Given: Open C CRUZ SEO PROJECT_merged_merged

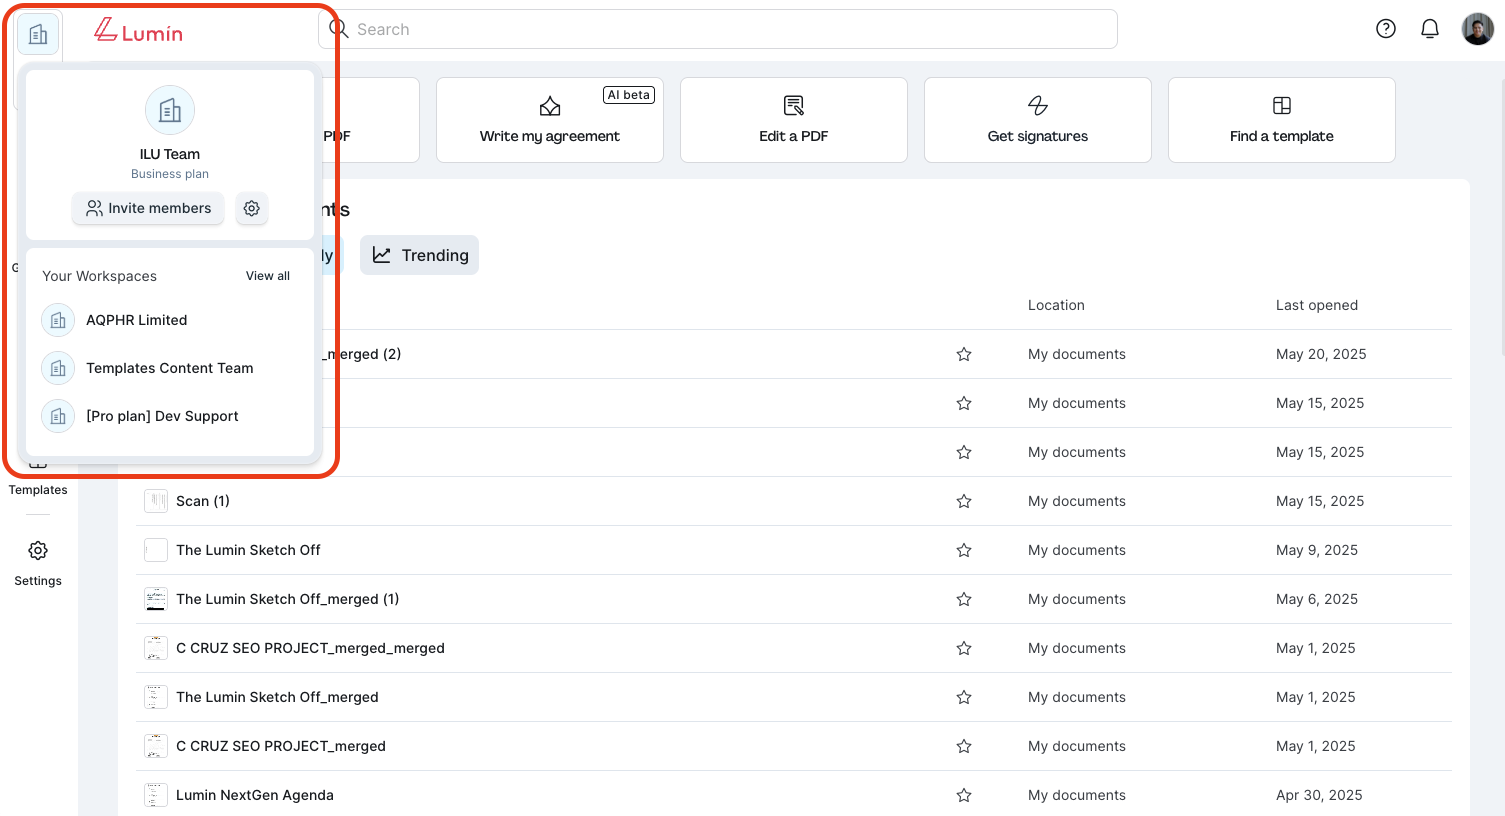Looking at the screenshot, I should pyautogui.click(x=310, y=648).
